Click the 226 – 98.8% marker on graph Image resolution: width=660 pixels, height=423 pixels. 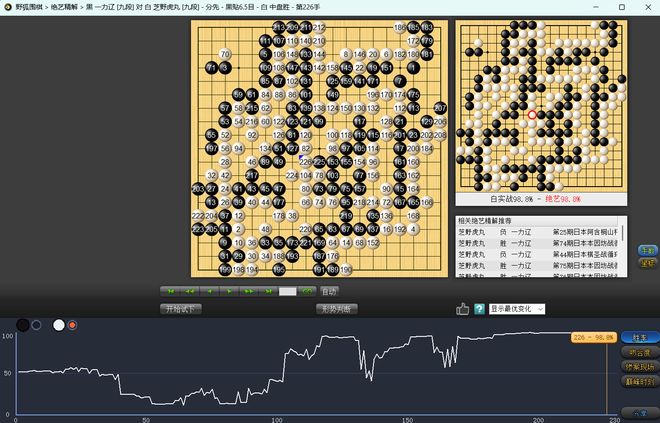593,338
